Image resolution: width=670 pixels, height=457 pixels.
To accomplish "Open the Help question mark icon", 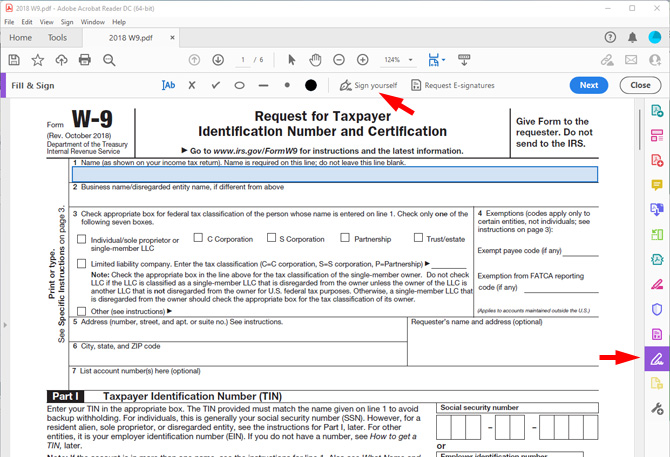I will tap(610, 38).
